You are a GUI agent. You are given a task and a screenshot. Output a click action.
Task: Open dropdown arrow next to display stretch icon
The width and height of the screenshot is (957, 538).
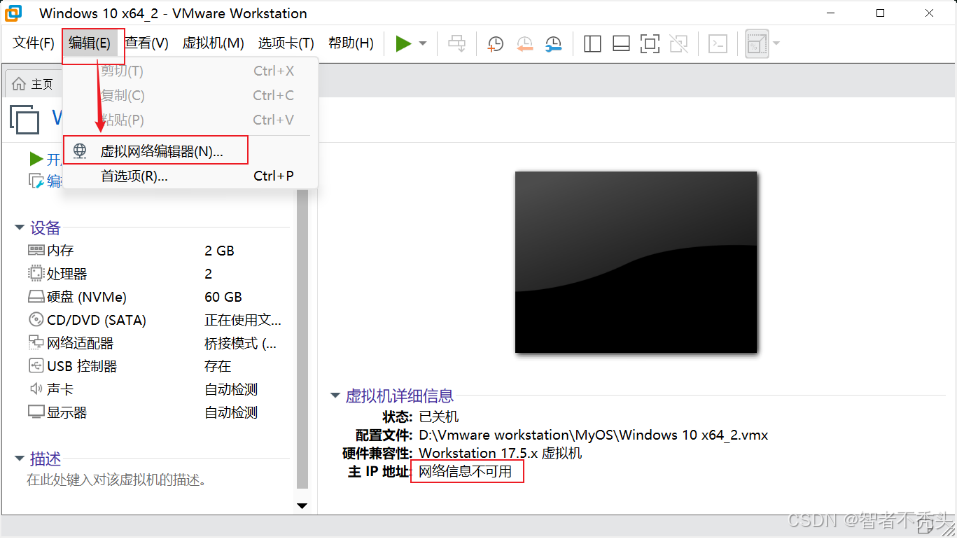[776, 43]
